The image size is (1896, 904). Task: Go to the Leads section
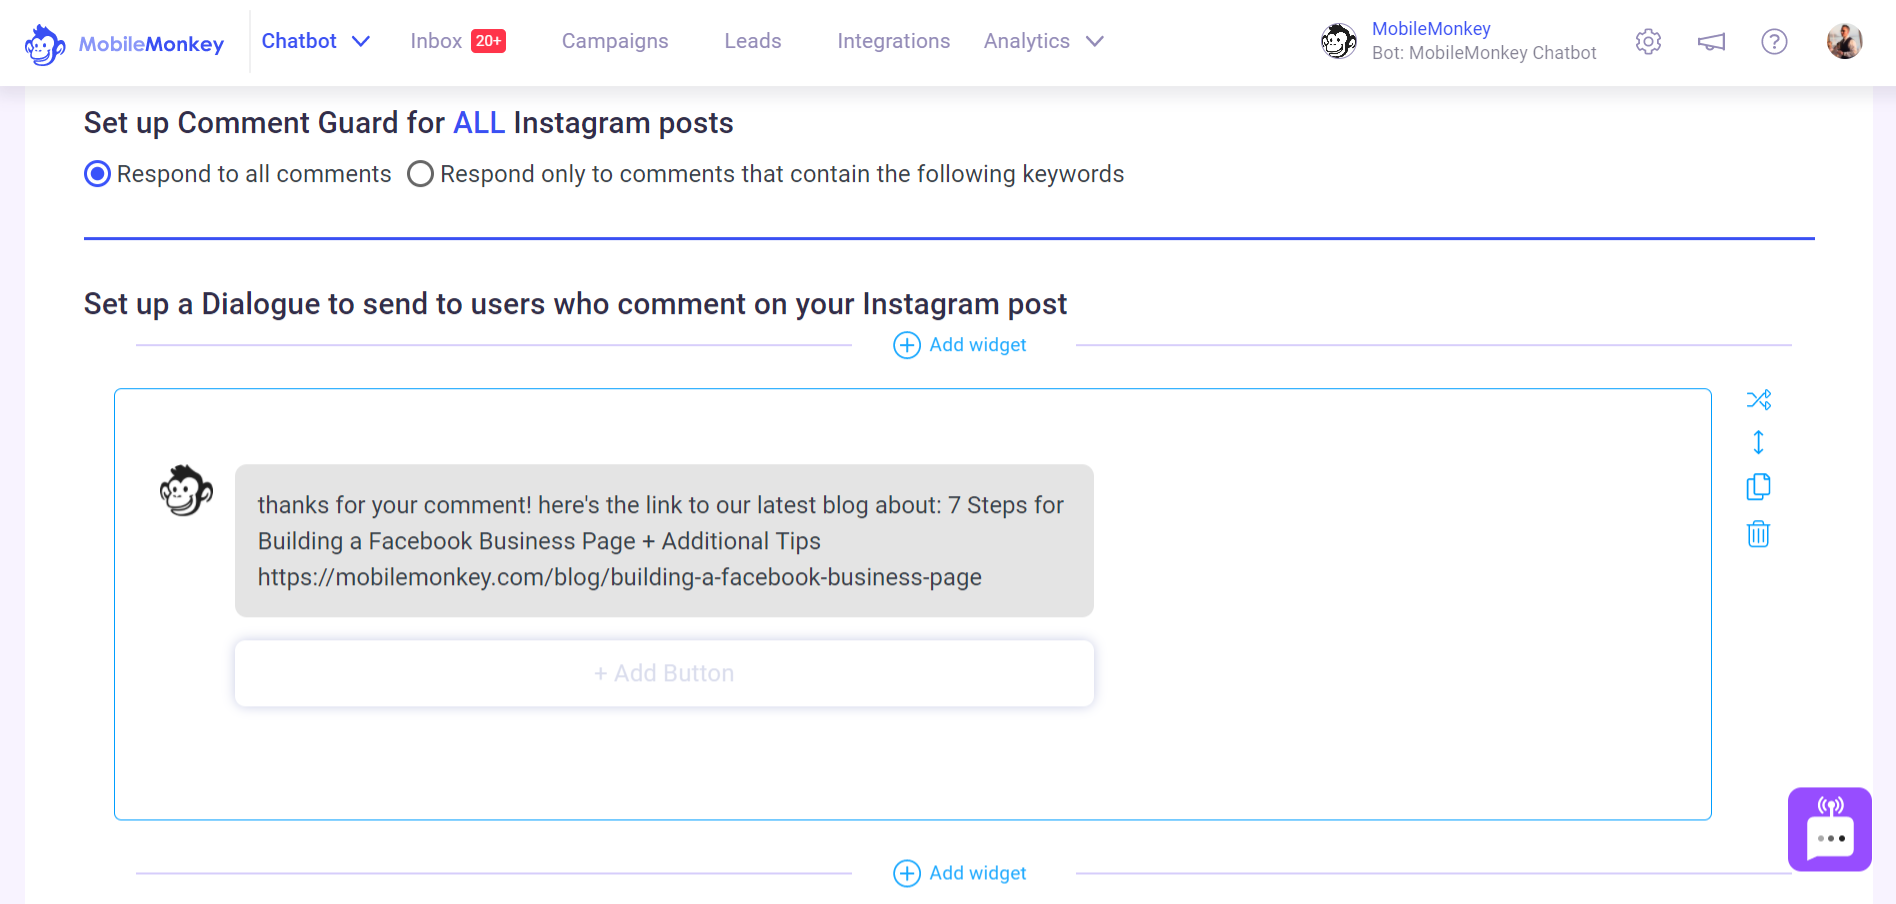tap(752, 41)
